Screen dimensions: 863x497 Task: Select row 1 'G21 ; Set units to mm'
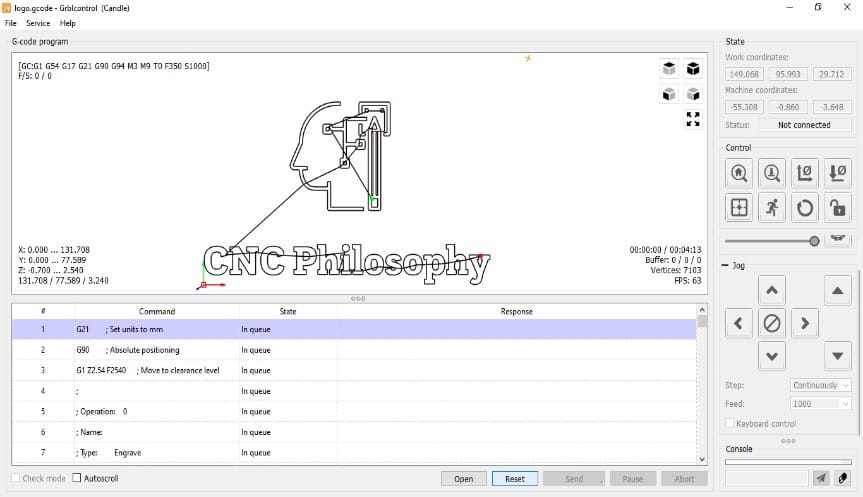[354, 329]
